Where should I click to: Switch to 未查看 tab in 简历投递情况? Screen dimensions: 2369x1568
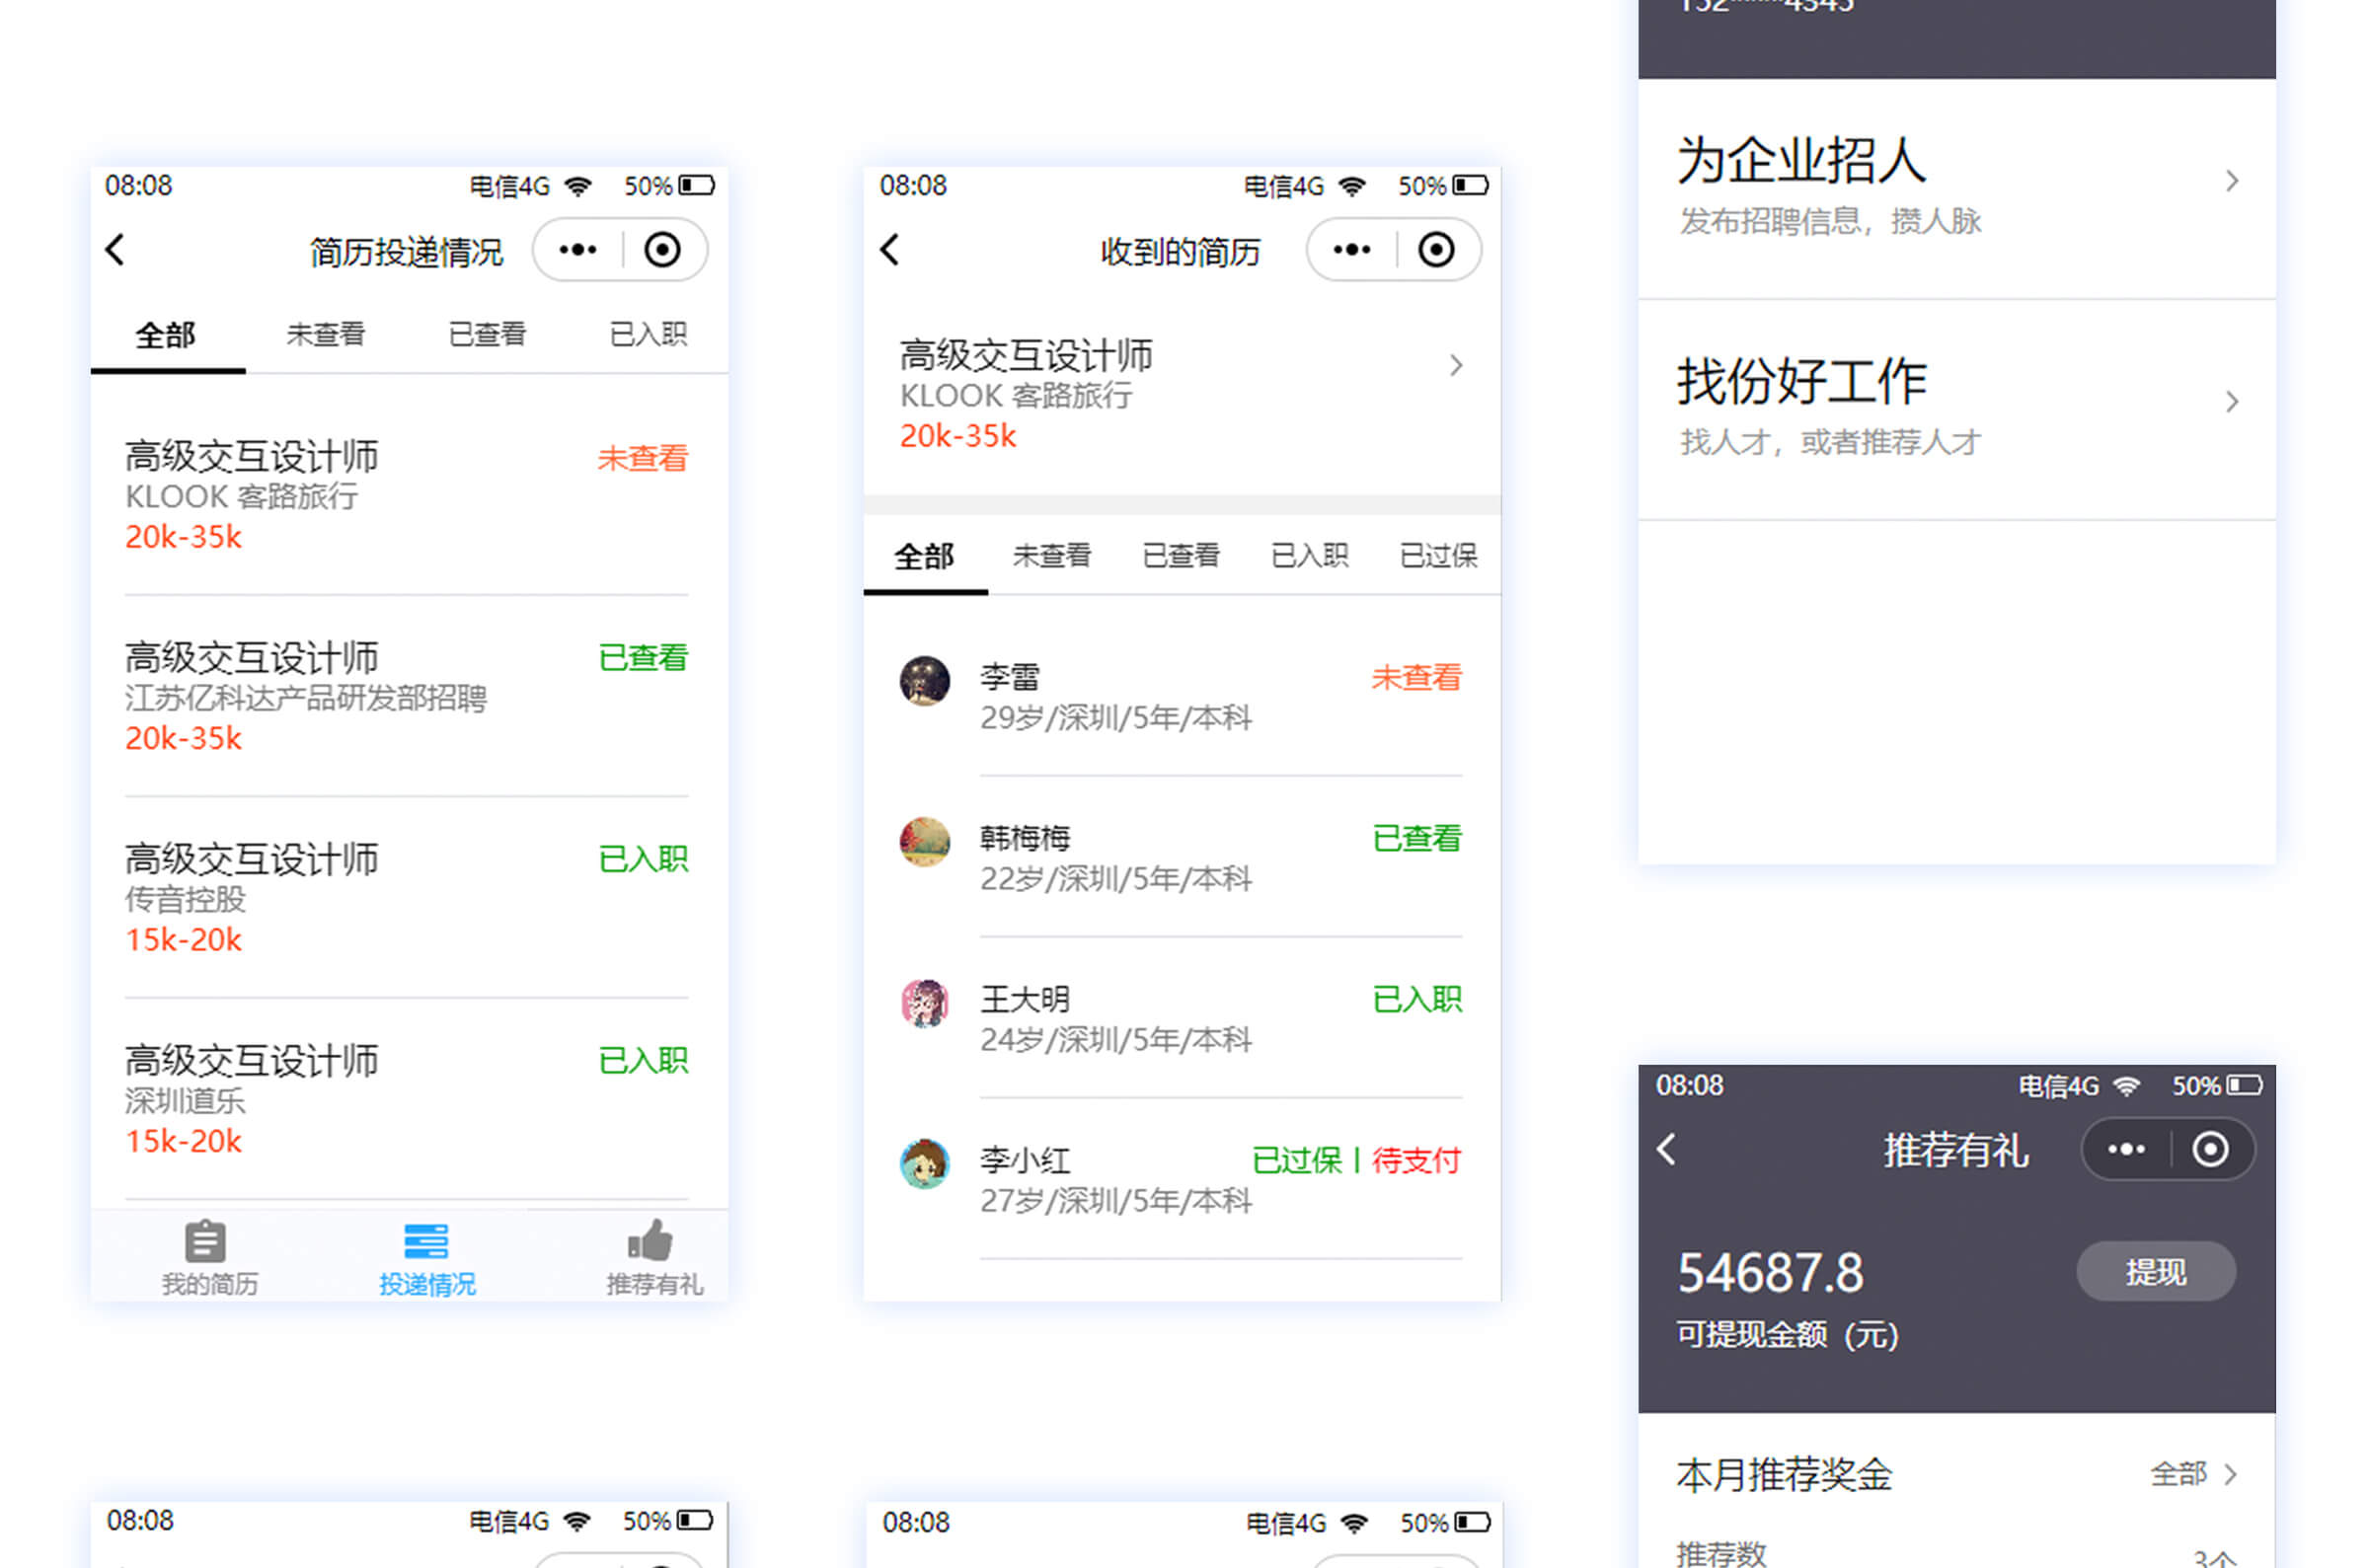click(x=326, y=334)
